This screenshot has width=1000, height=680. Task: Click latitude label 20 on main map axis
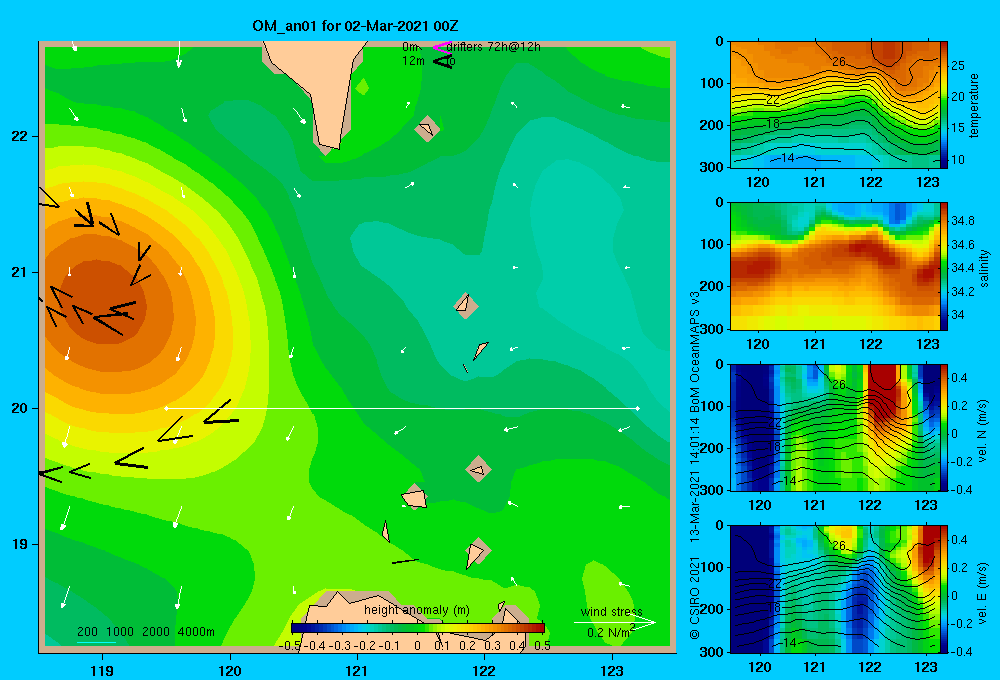click(x=20, y=408)
